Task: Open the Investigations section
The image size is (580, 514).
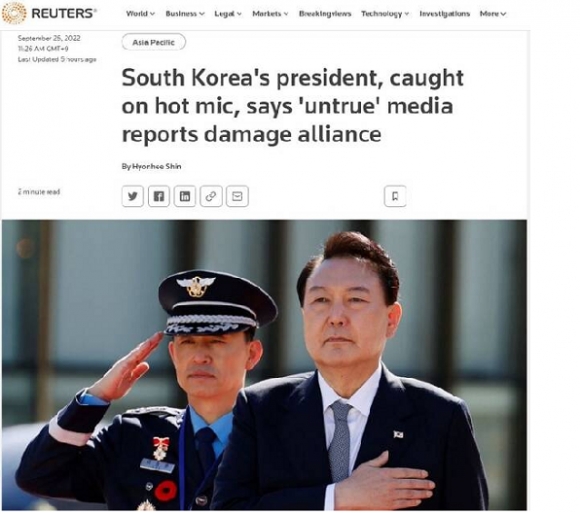Action: click(x=444, y=14)
